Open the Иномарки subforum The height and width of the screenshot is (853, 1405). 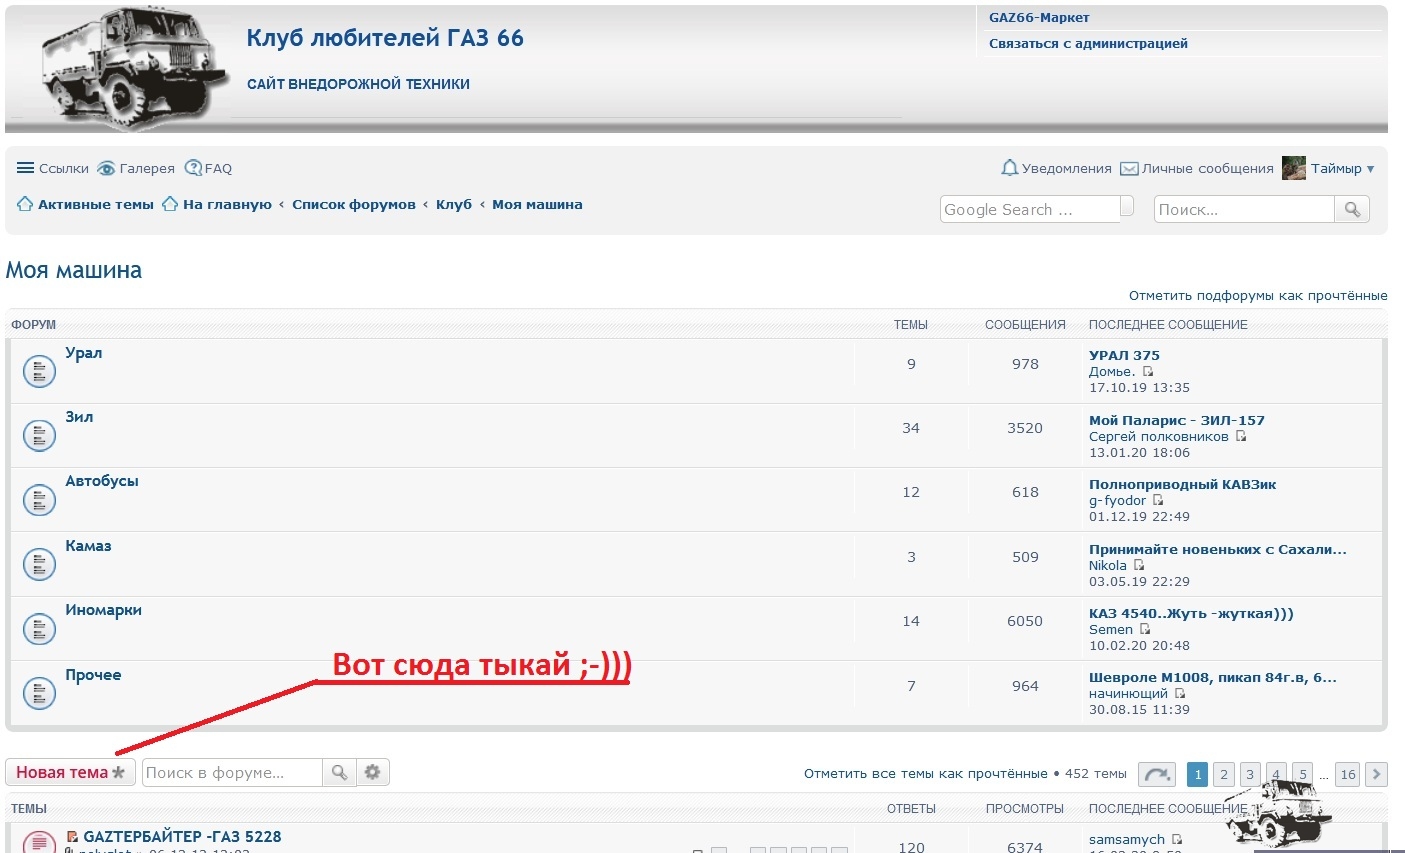(103, 610)
